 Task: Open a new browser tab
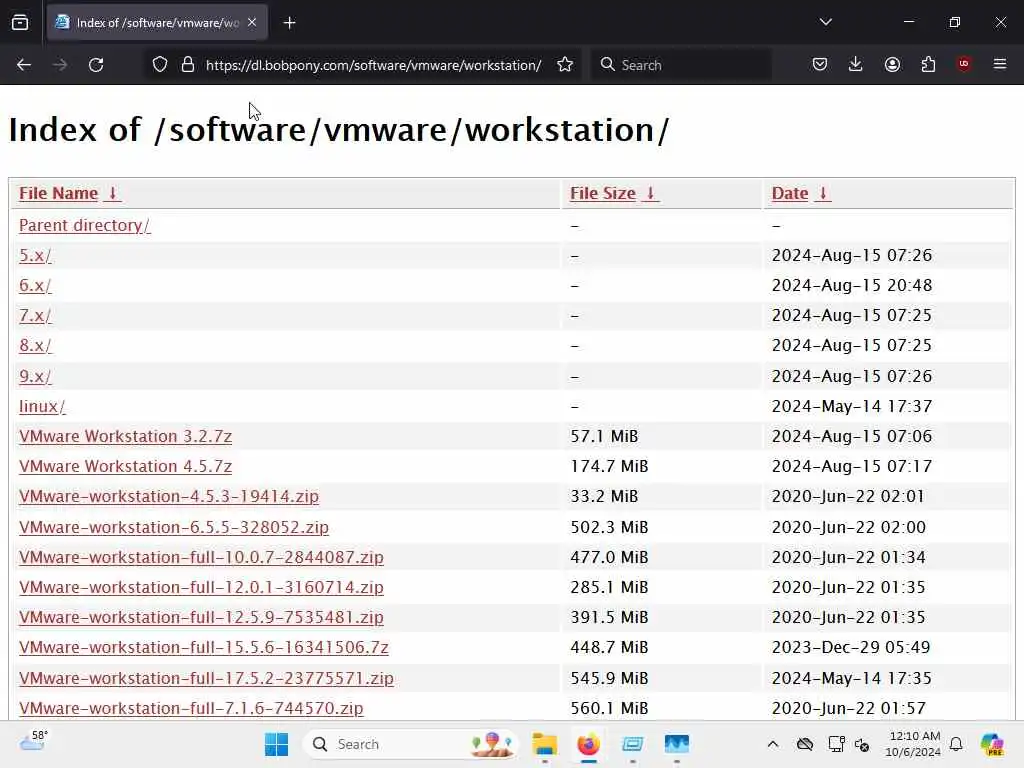(x=289, y=23)
